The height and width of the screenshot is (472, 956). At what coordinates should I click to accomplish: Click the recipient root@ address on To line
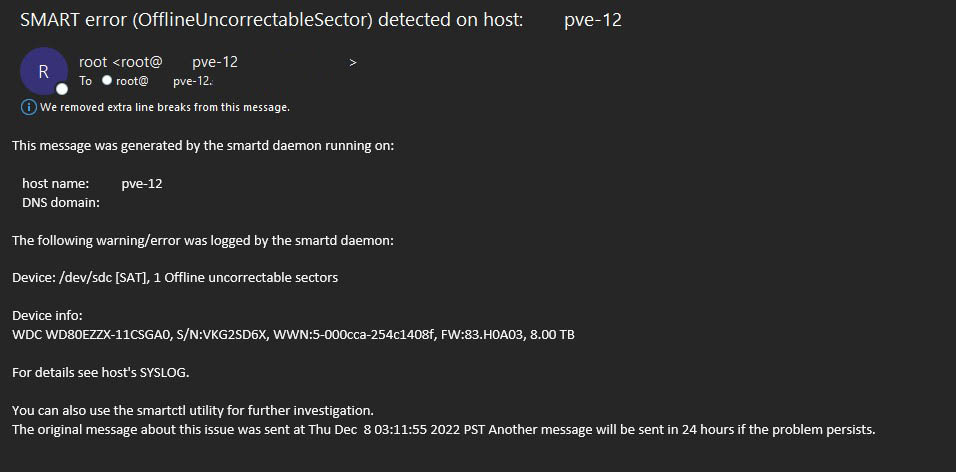click(x=132, y=81)
